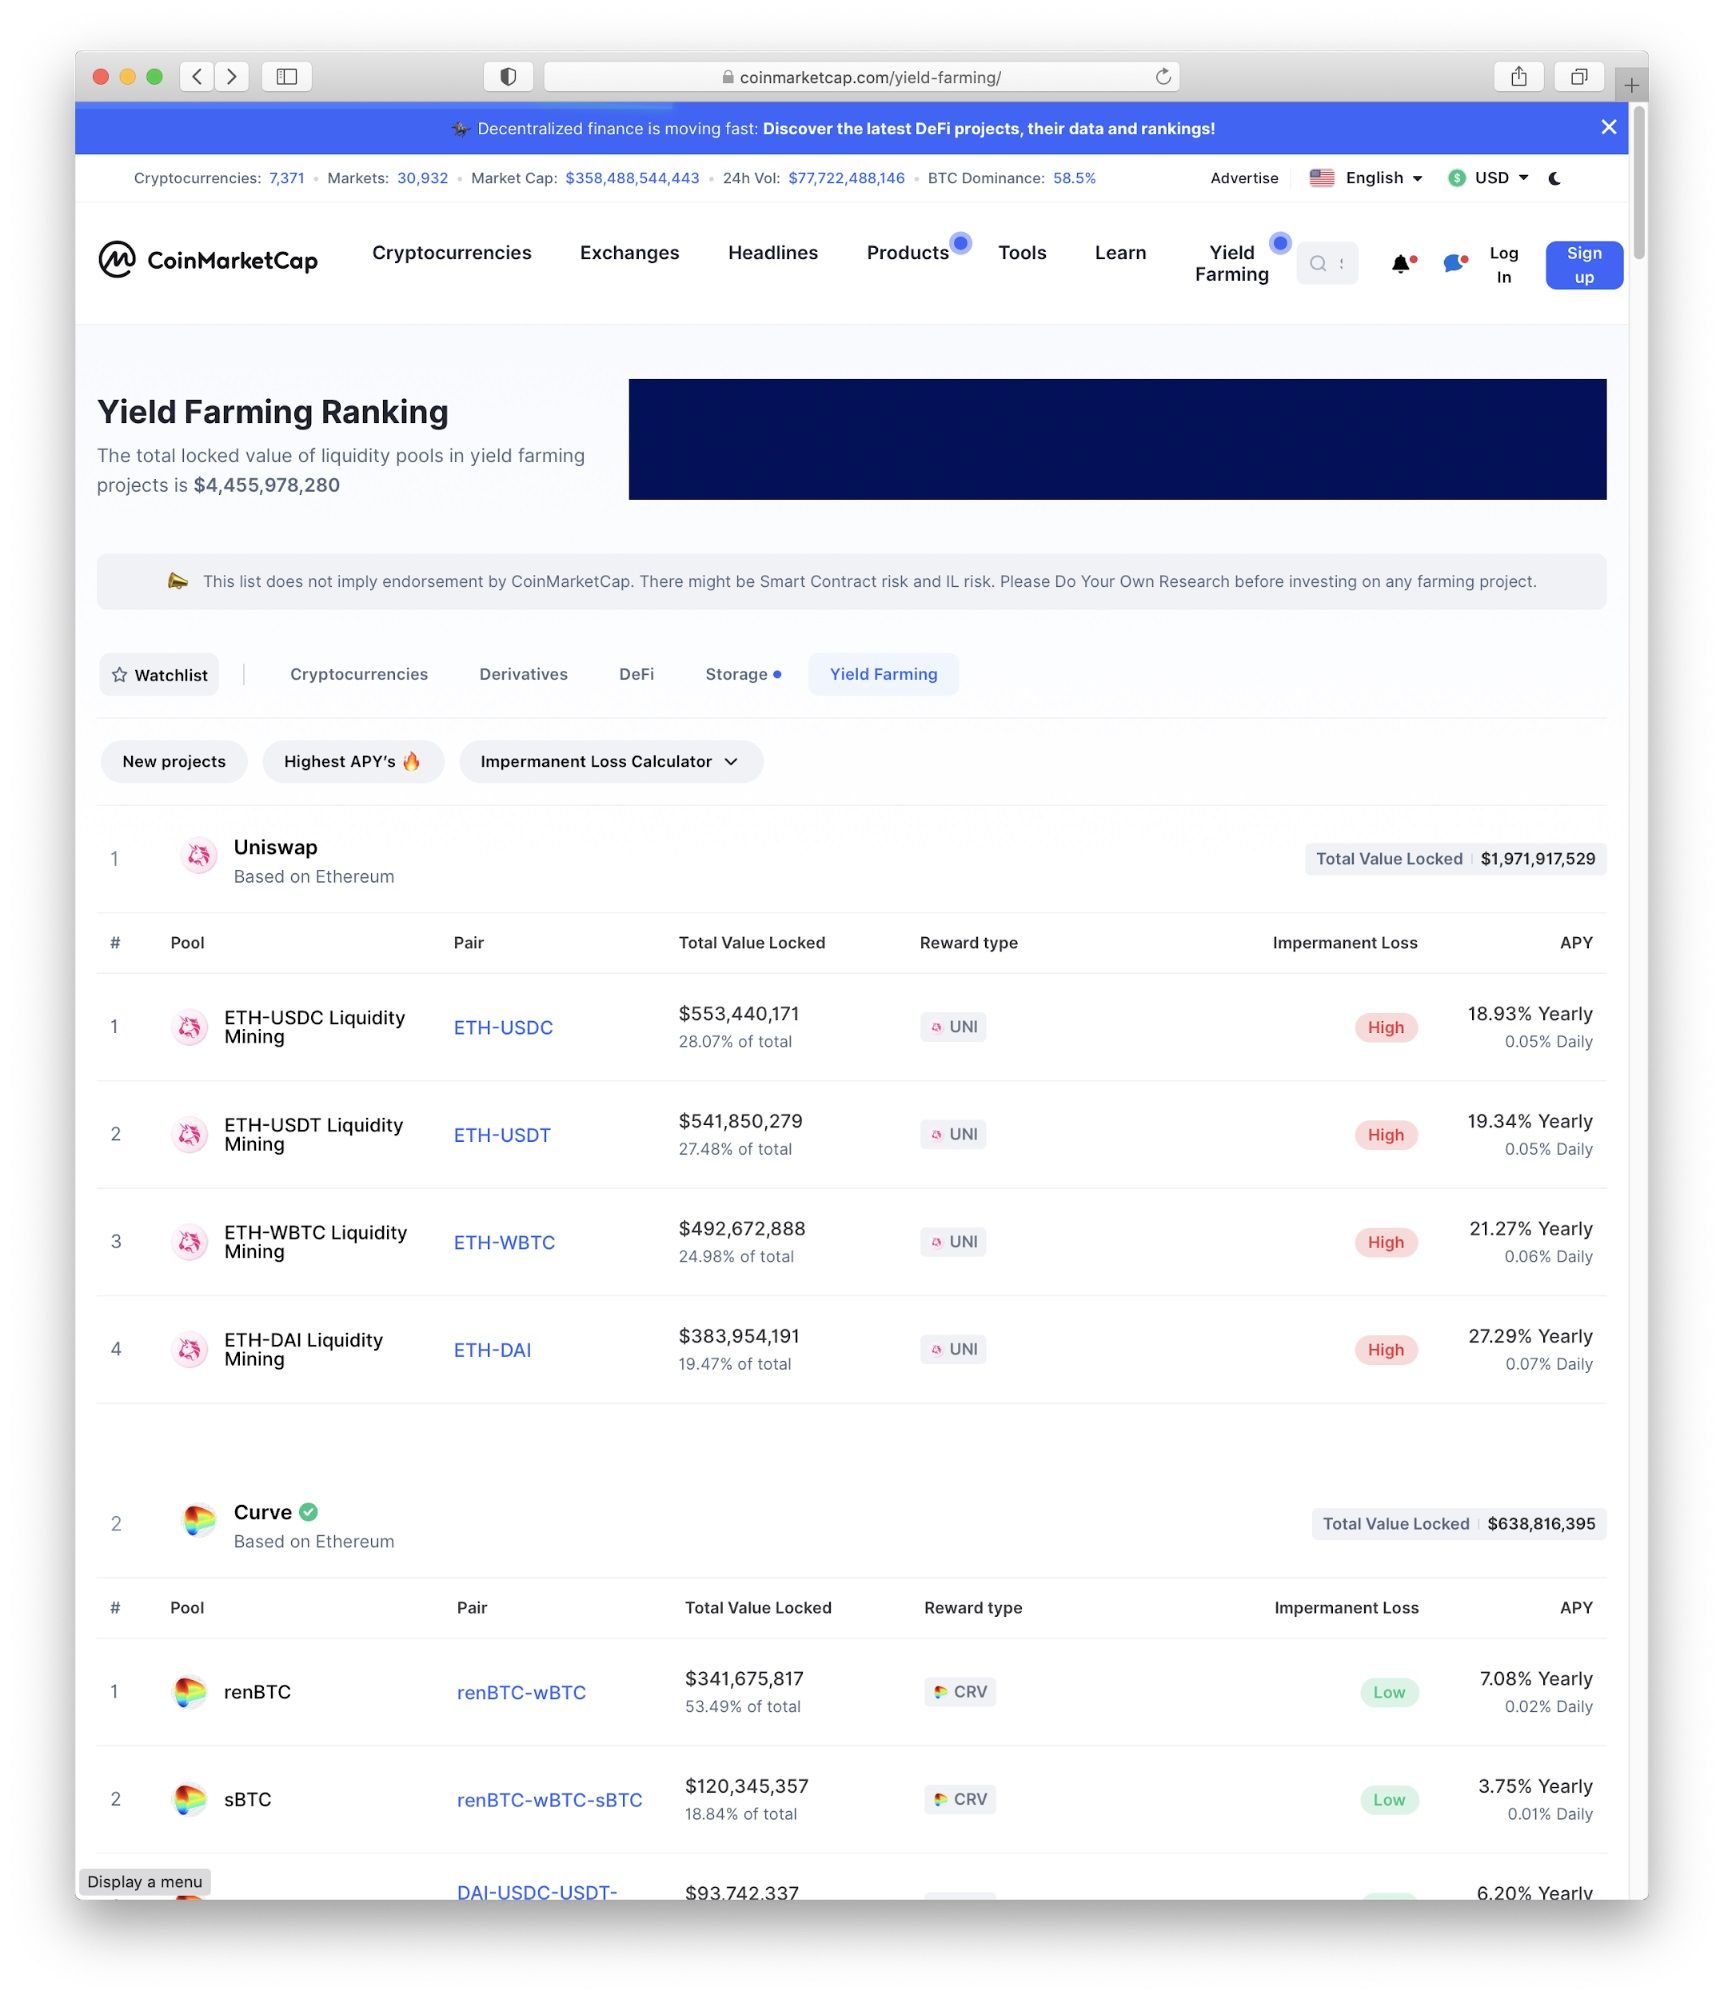The height and width of the screenshot is (1999, 1724).
Task: Open the chat bubble icon
Action: tap(1455, 264)
